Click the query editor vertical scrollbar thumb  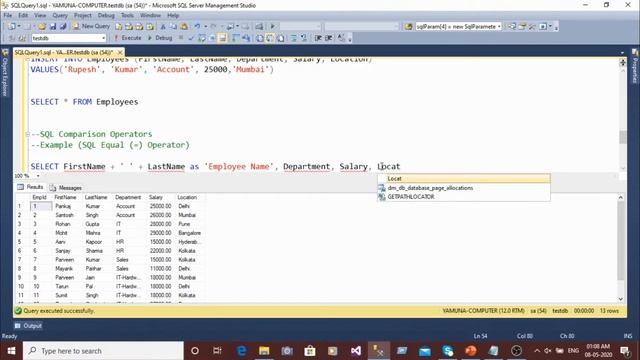click(x=622, y=137)
